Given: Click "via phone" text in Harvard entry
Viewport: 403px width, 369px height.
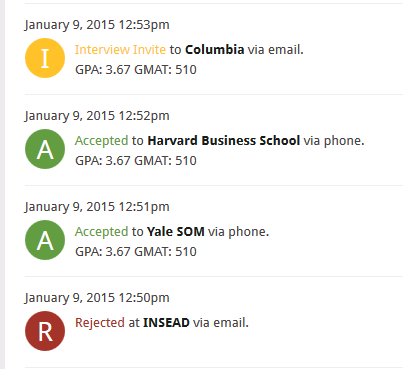Looking at the screenshot, I should pos(334,141).
